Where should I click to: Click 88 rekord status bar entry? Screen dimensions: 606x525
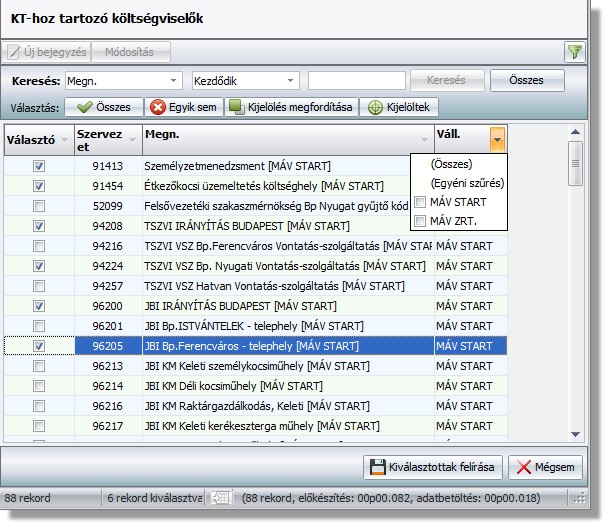tap(27, 498)
